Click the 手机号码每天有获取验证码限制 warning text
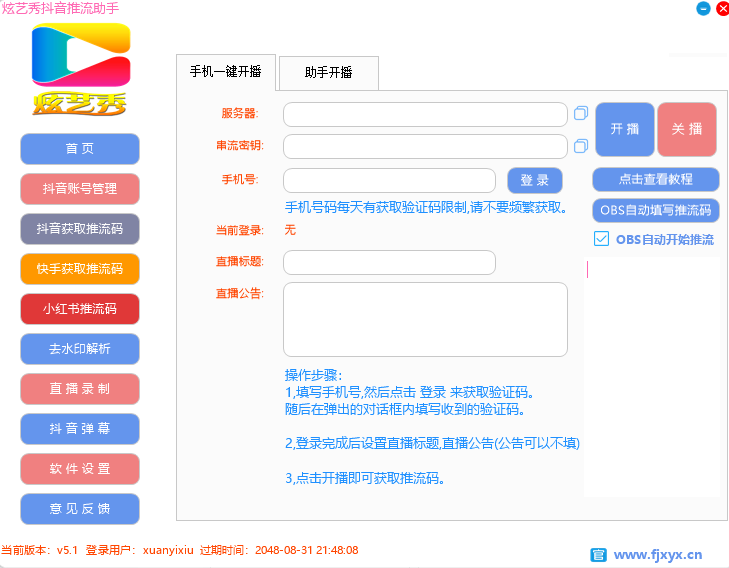Image resolution: width=729 pixels, height=568 pixels. click(426, 207)
